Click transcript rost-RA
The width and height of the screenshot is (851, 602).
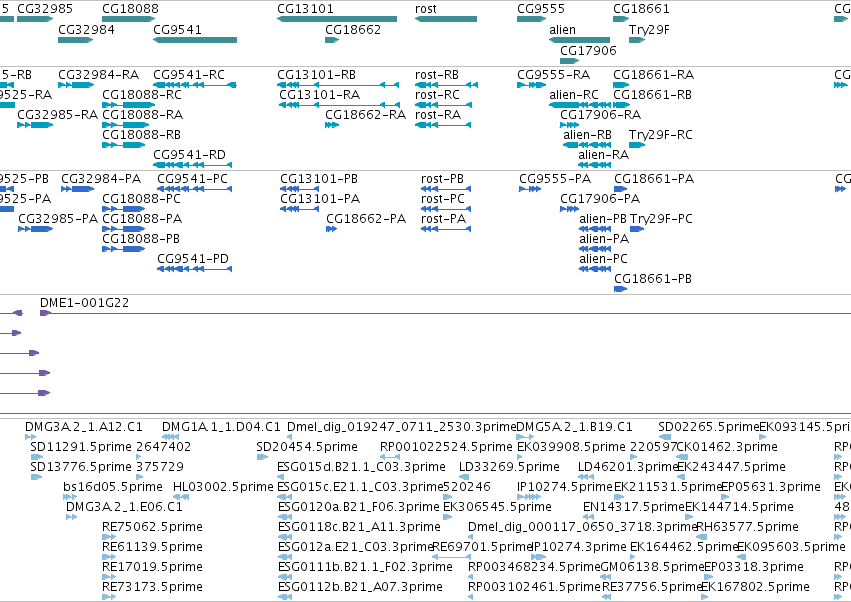[443, 125]
